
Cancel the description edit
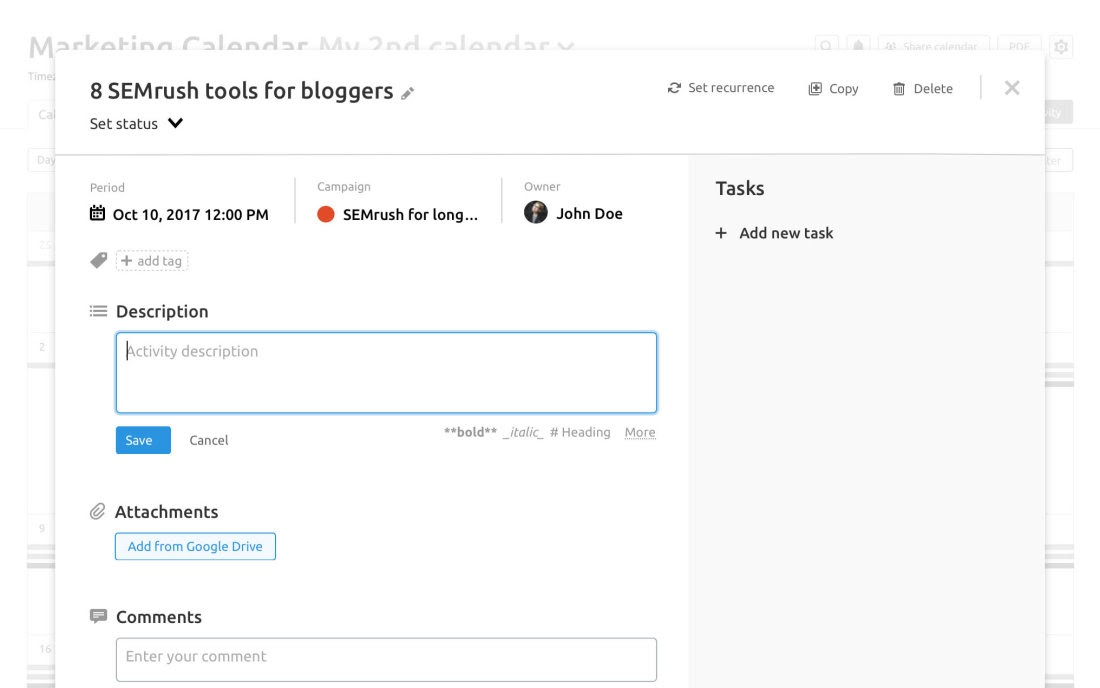209,440
